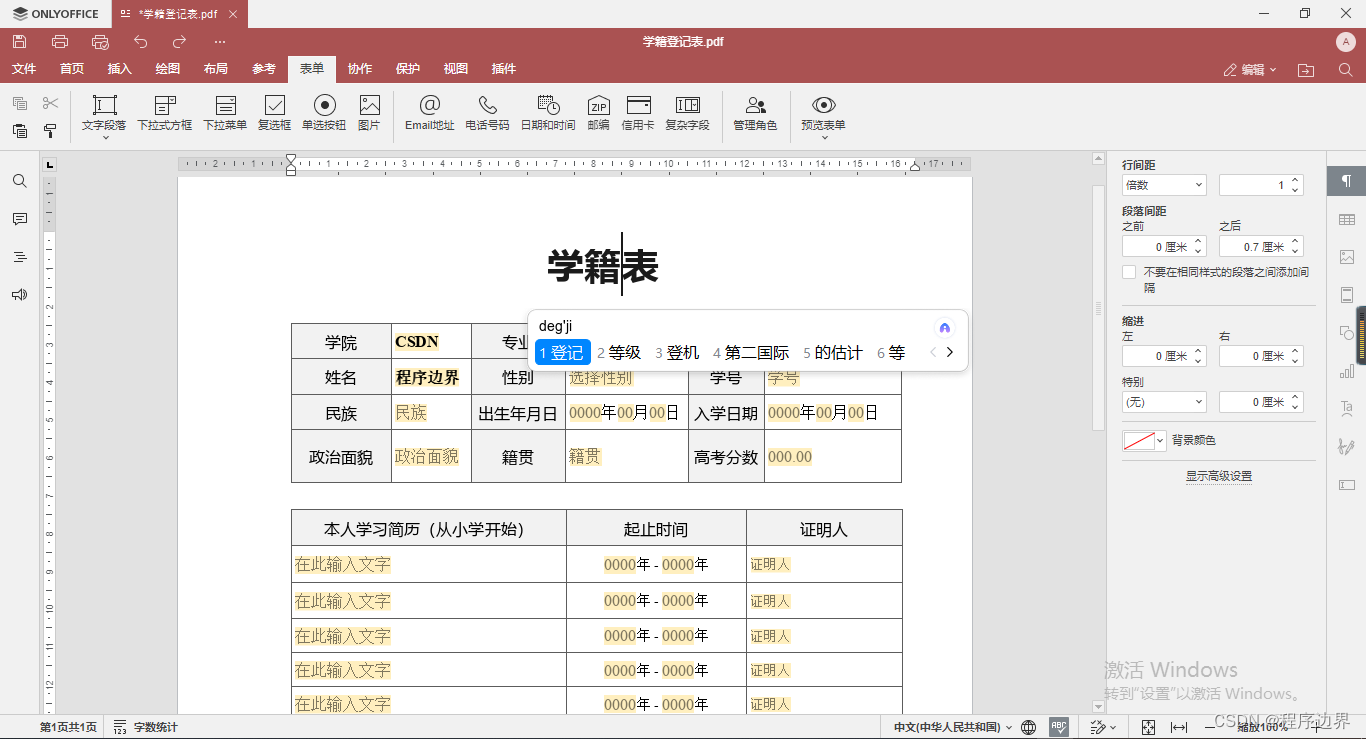This screenshot has height=739, width=1366.
Task: Open the image settings sidebar tab
Action: (x=1347, y=257)
